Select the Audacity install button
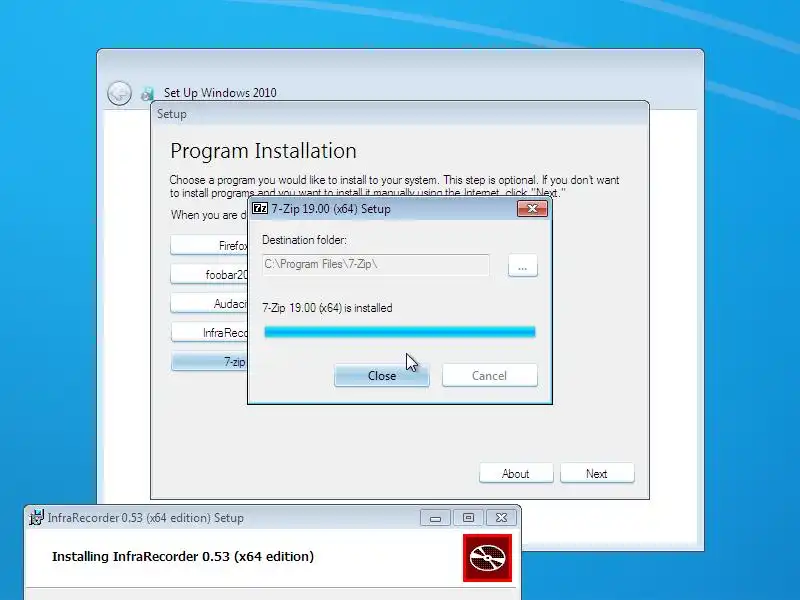Image resolution: width=800 pixels, height=600 pixels. tap(210, 304)
